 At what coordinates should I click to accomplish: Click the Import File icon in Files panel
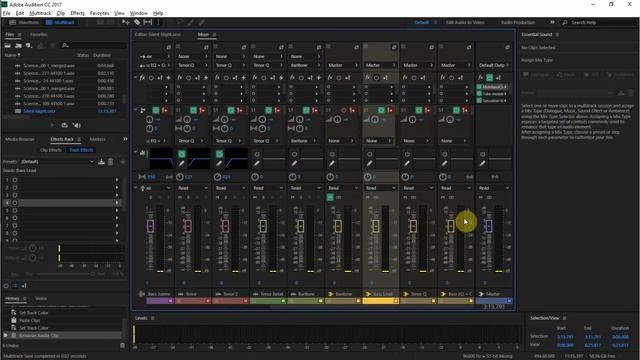coord(18,45)
